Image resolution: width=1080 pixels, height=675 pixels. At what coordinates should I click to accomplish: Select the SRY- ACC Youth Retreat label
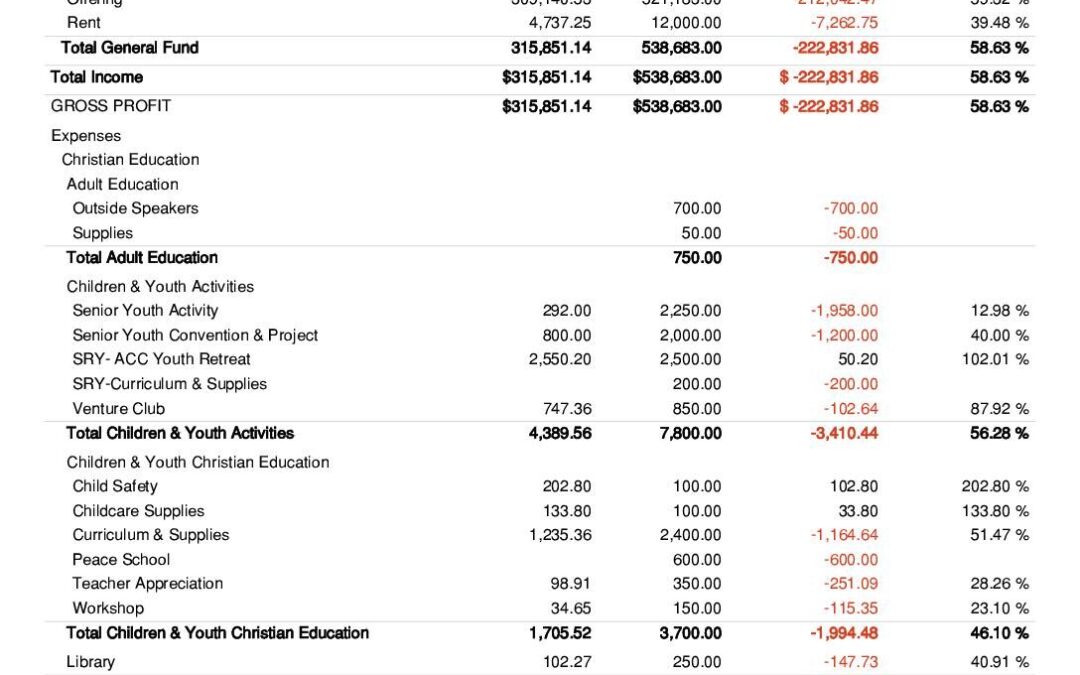[161, 359]
